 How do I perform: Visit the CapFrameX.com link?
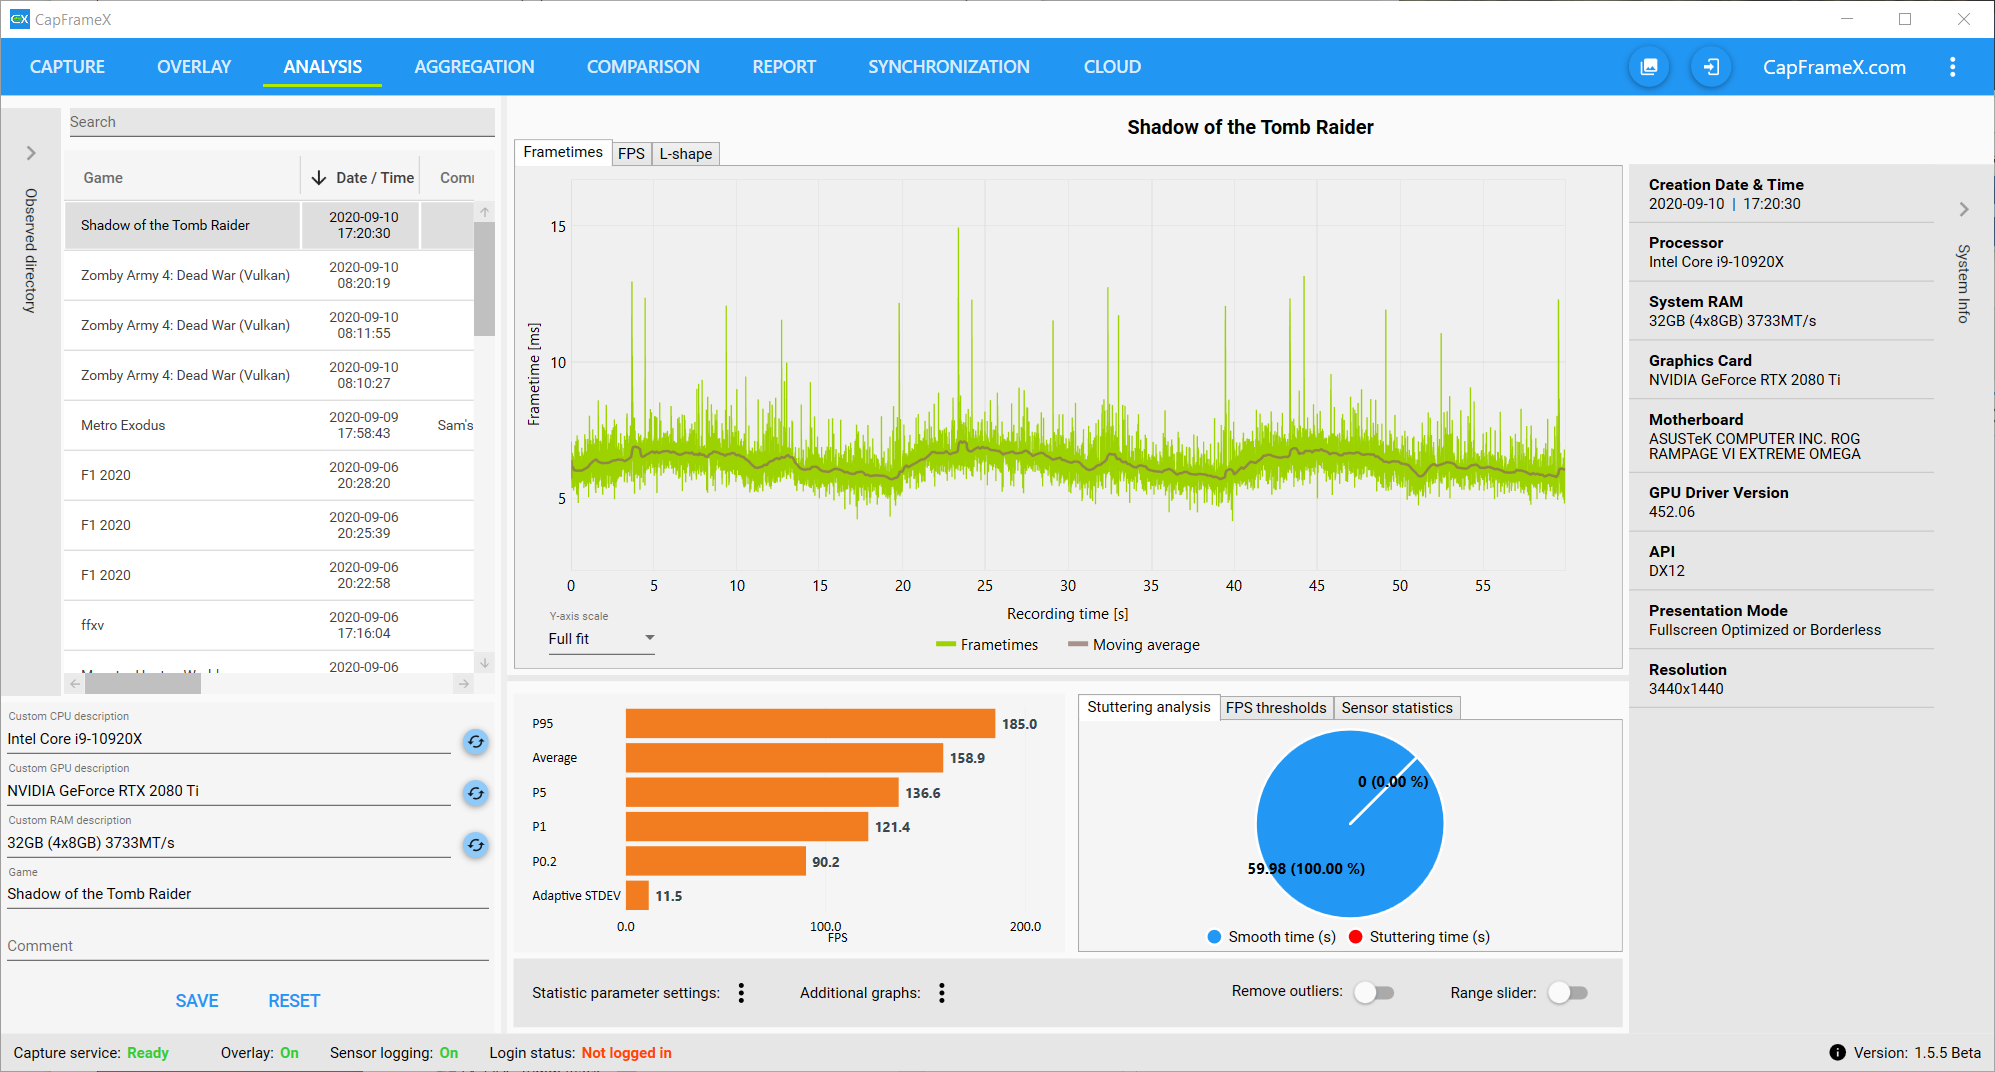click(1834, 67)
